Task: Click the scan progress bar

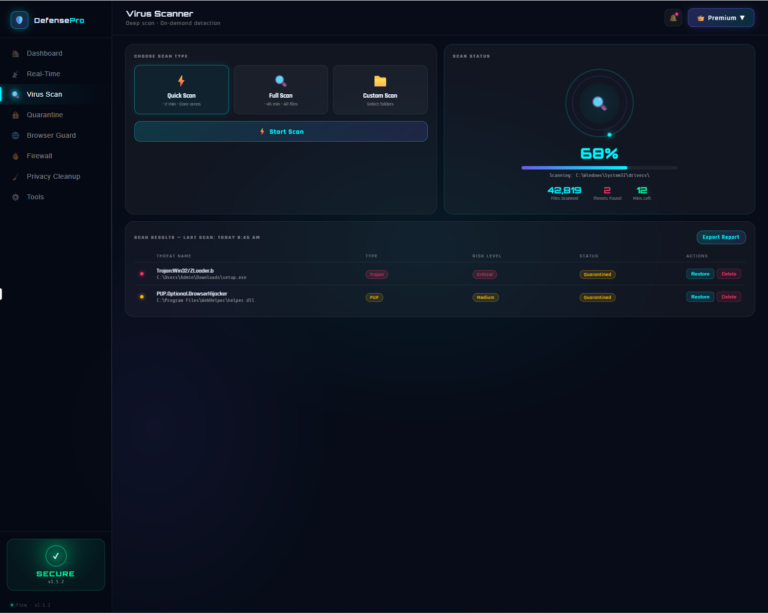Action: tap(599, 168)
